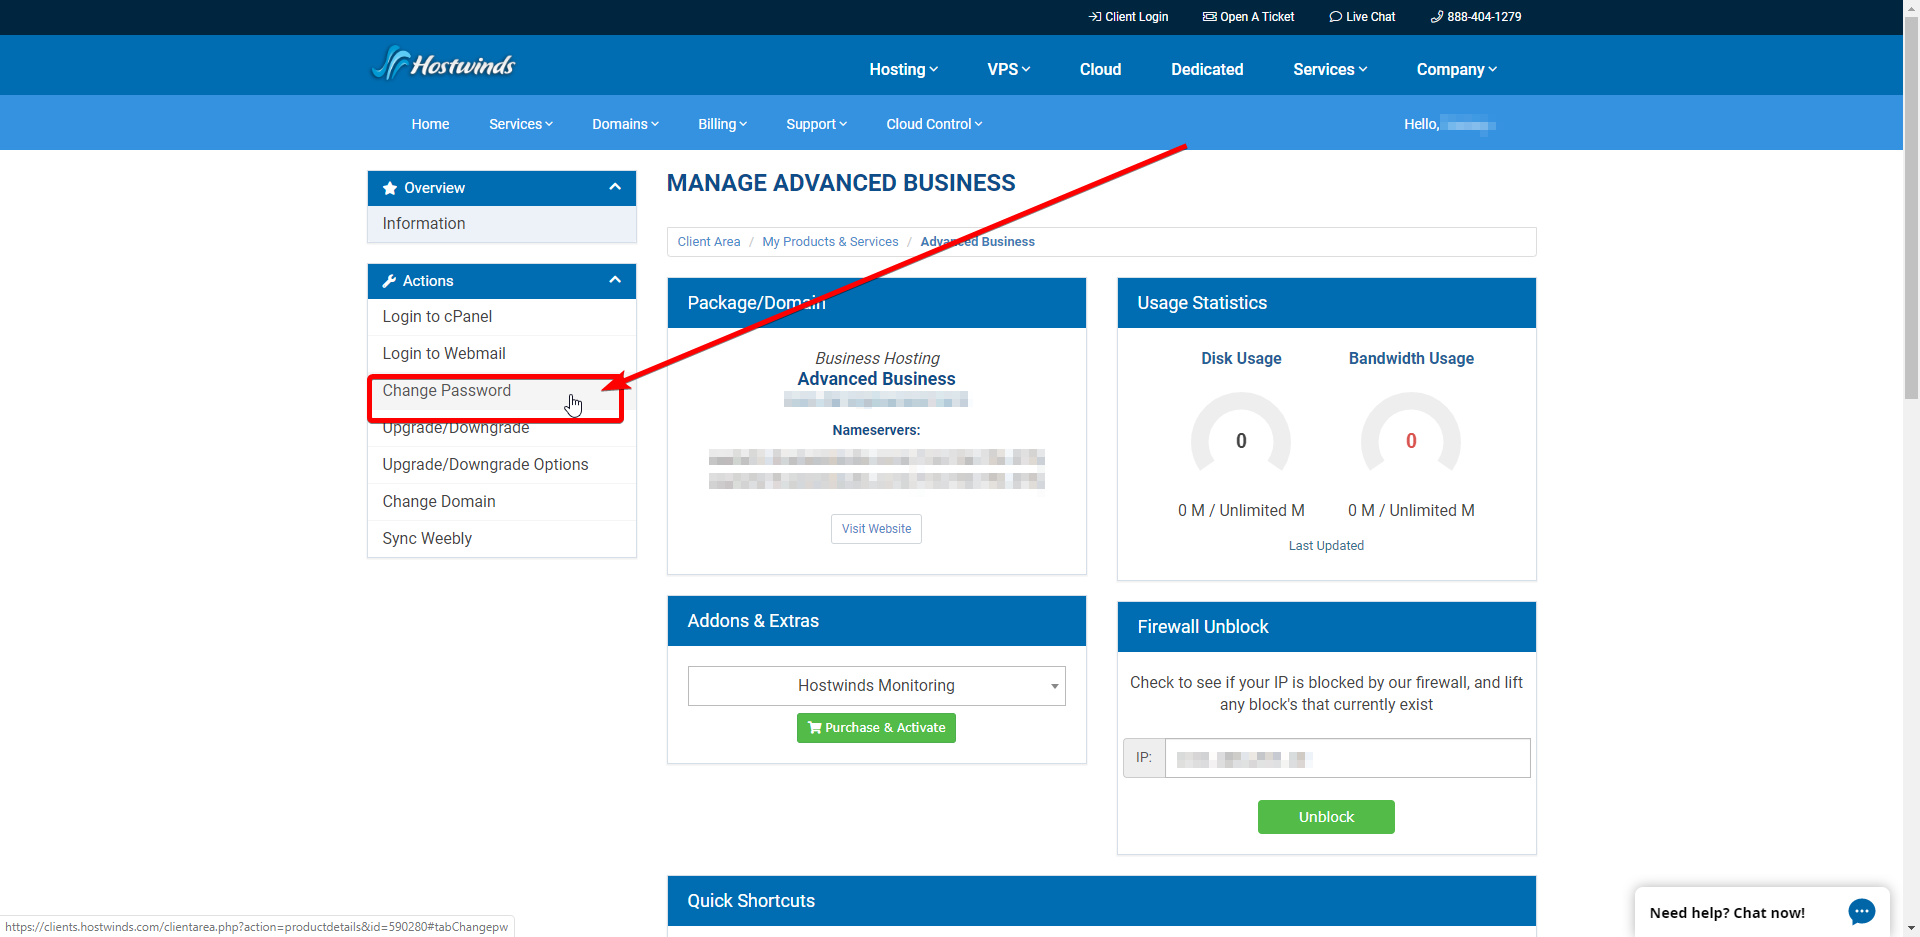Click the Visit Website button
Viewport: 1920px width, 937px height.
[876, 529]
